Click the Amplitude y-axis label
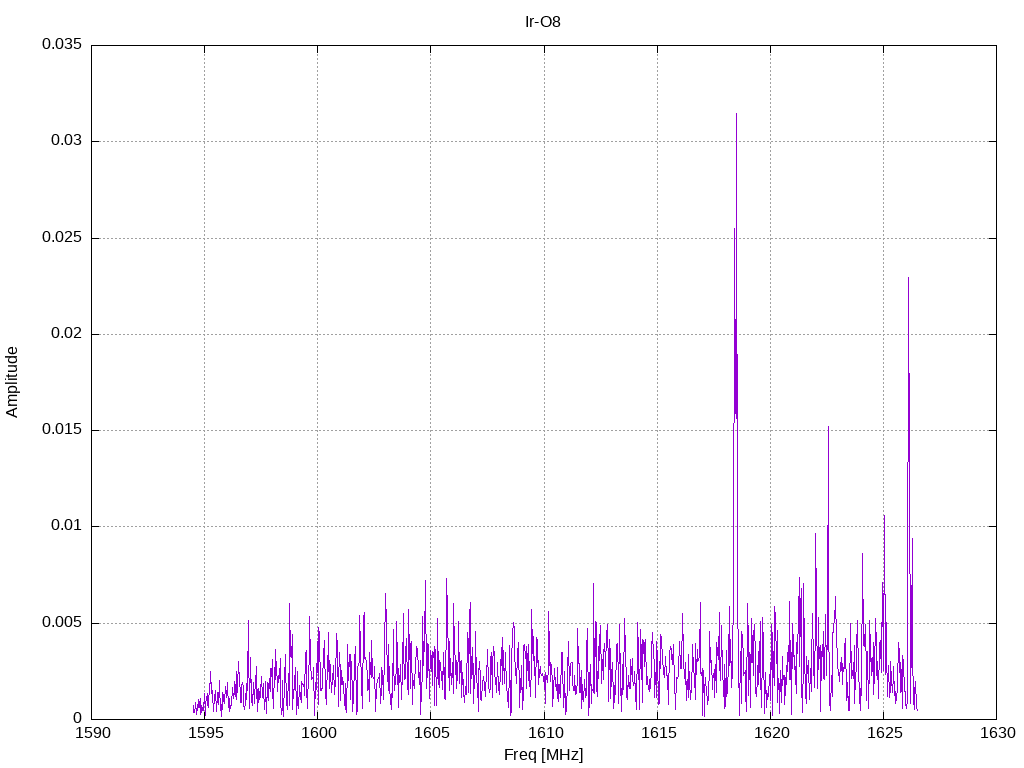Screen dimensions: 1024x768 coord(12,382)
